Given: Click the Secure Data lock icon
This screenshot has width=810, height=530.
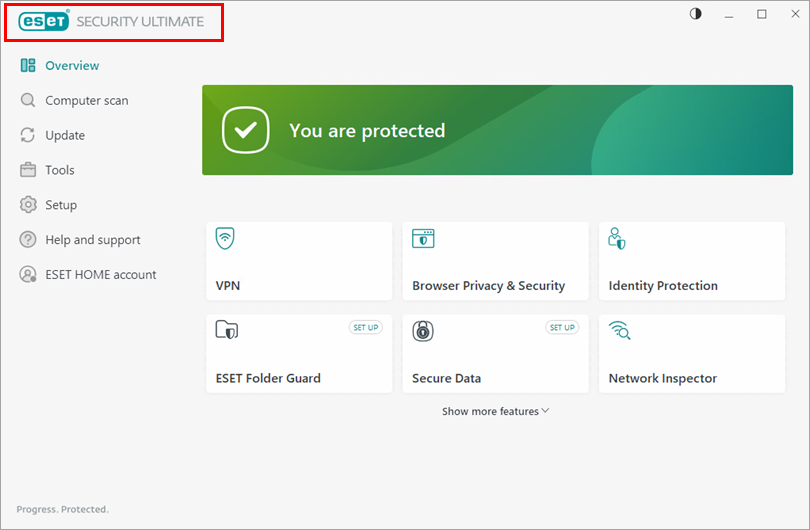Looking at the screenshot, I should coord(423,331).
